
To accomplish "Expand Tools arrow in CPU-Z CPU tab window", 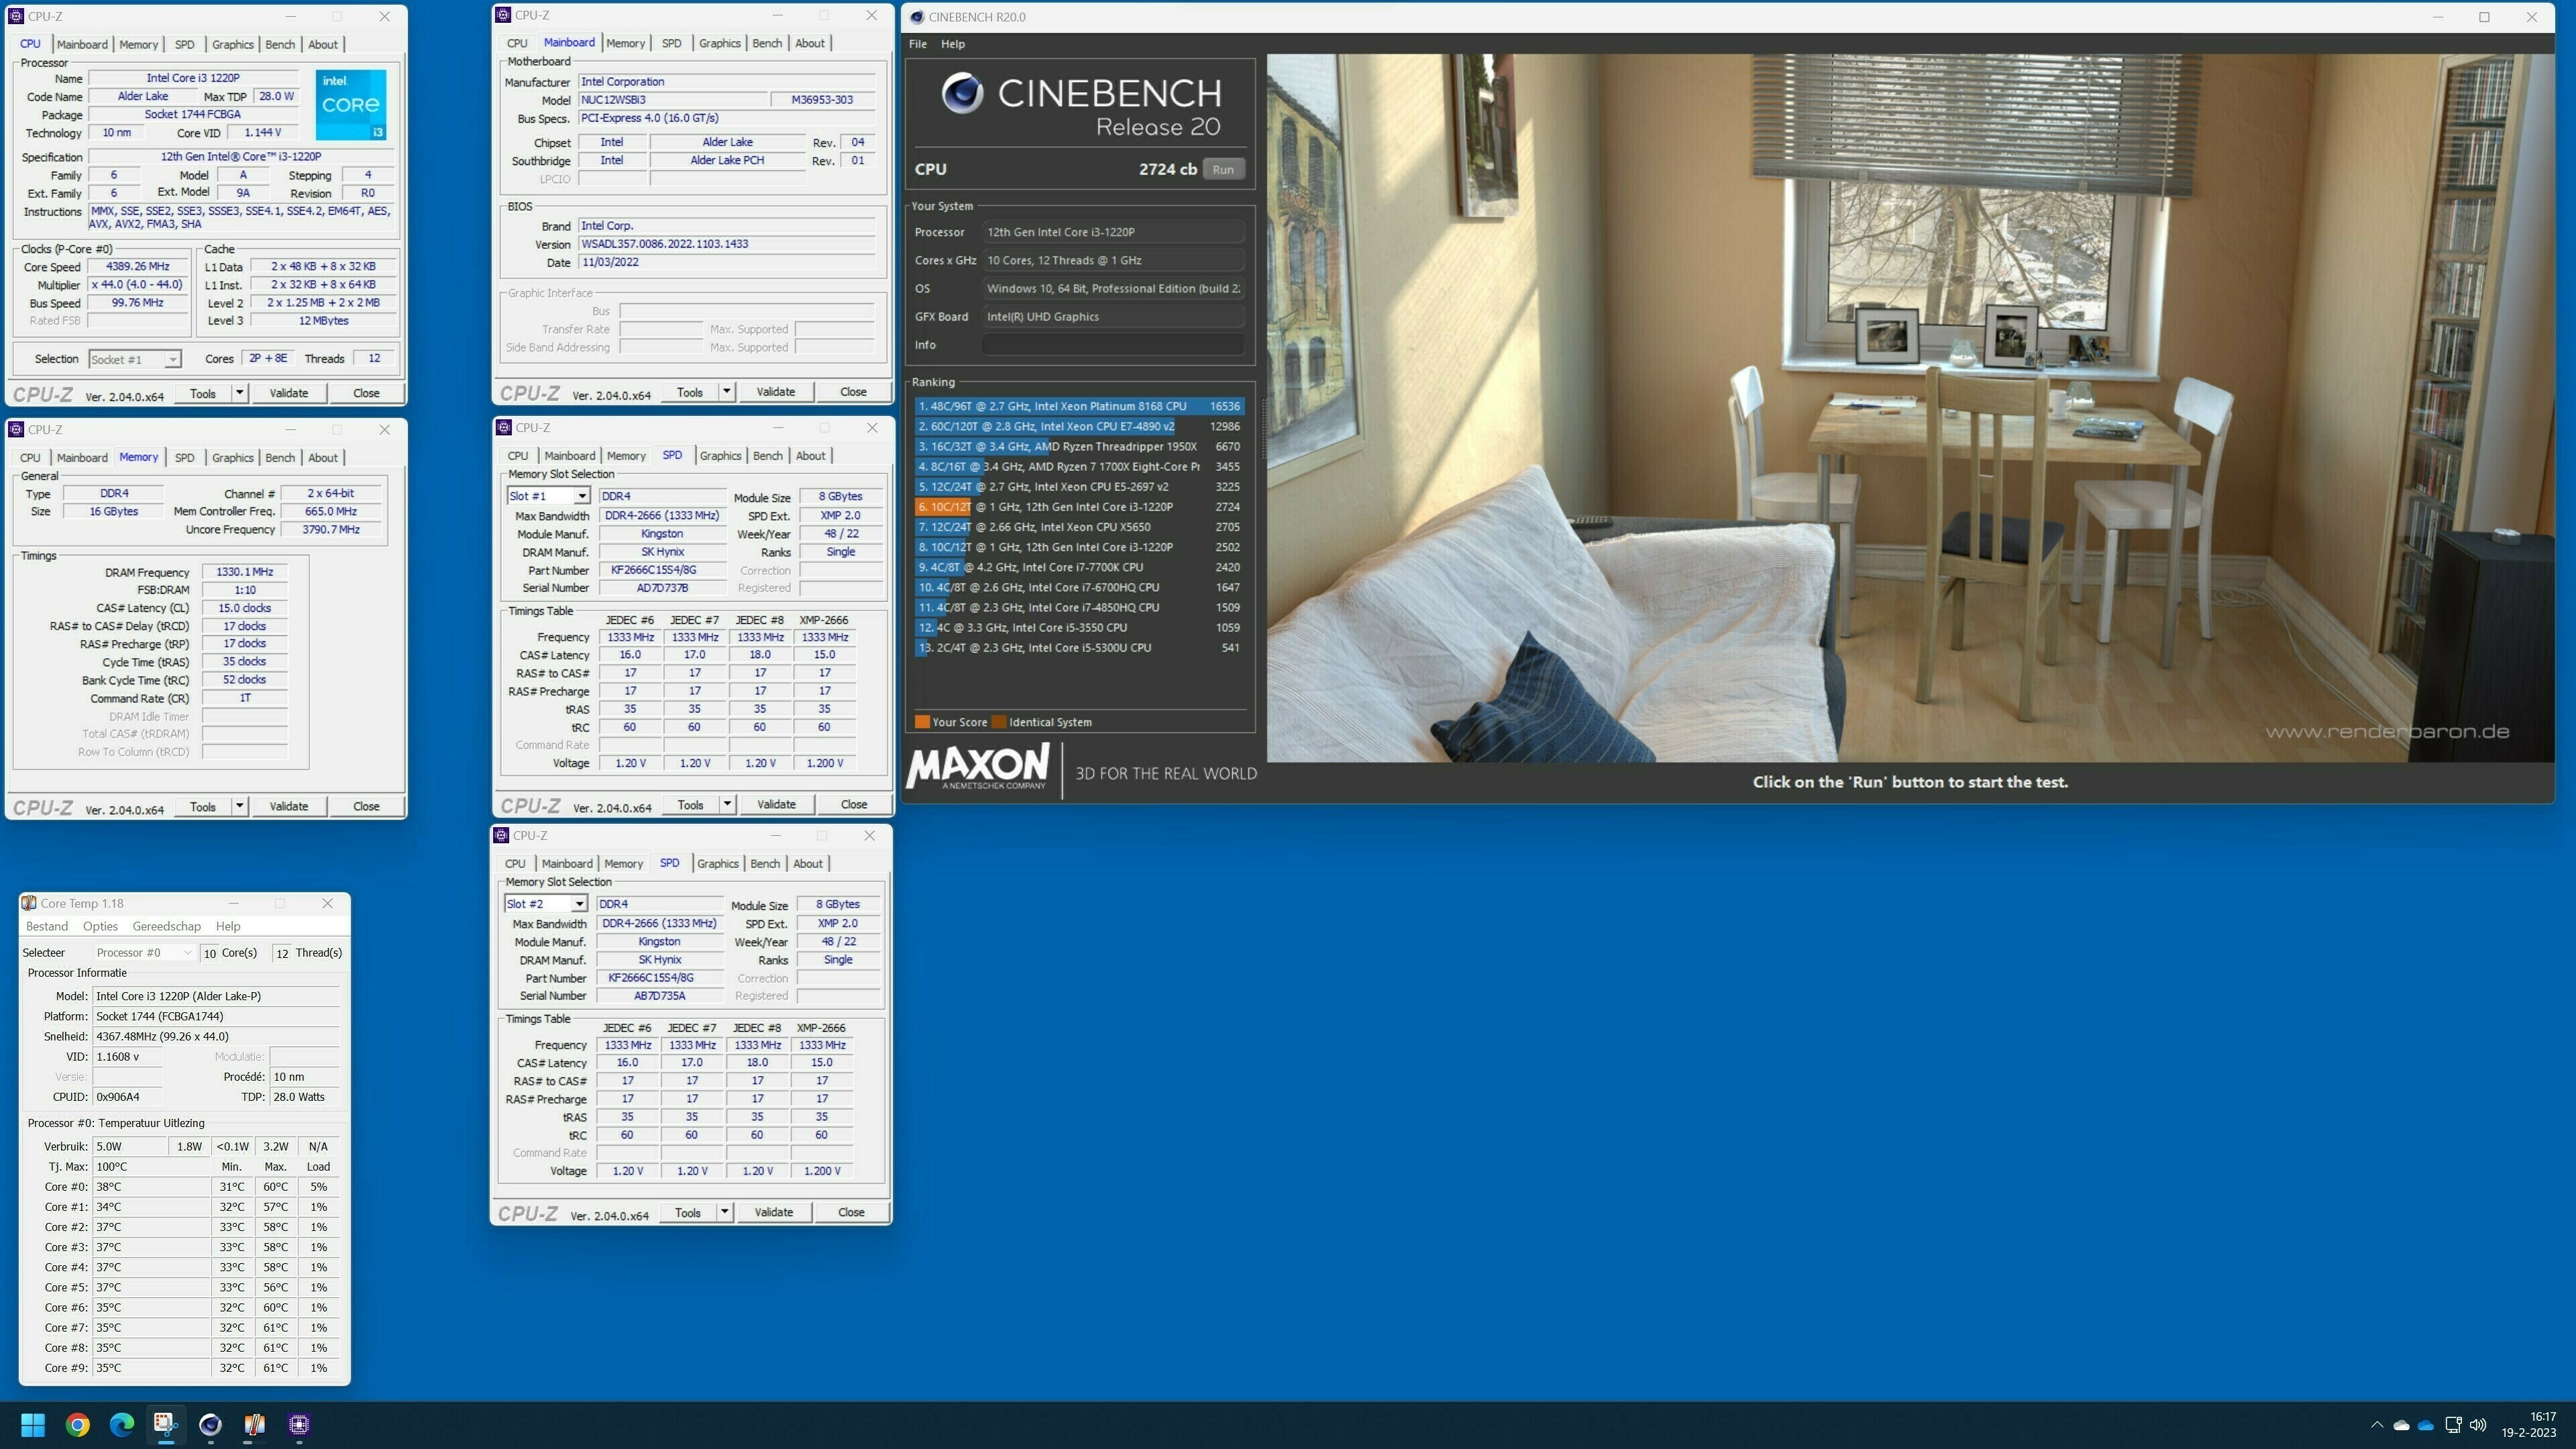I will click(239, 393).
